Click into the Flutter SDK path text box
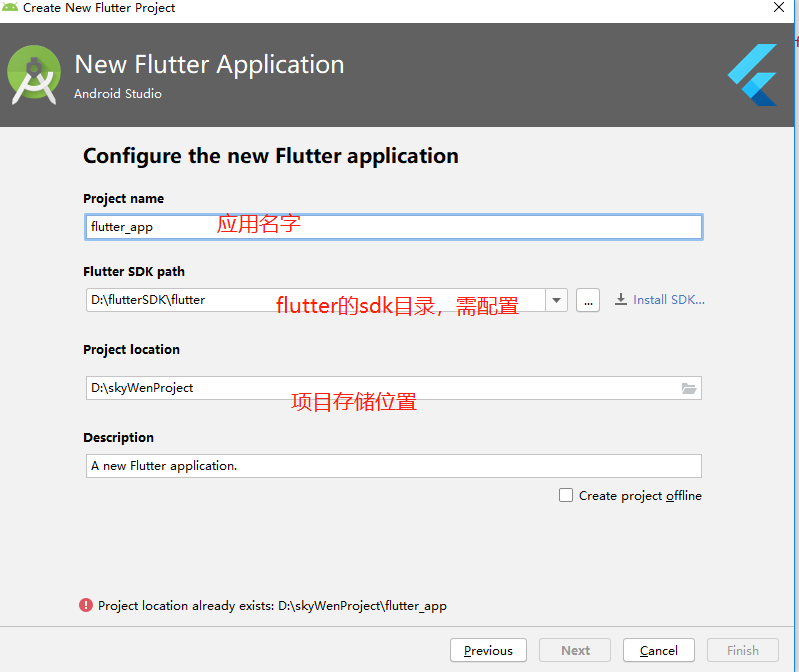This screenshot has width=799, height=672. (315, 299)
